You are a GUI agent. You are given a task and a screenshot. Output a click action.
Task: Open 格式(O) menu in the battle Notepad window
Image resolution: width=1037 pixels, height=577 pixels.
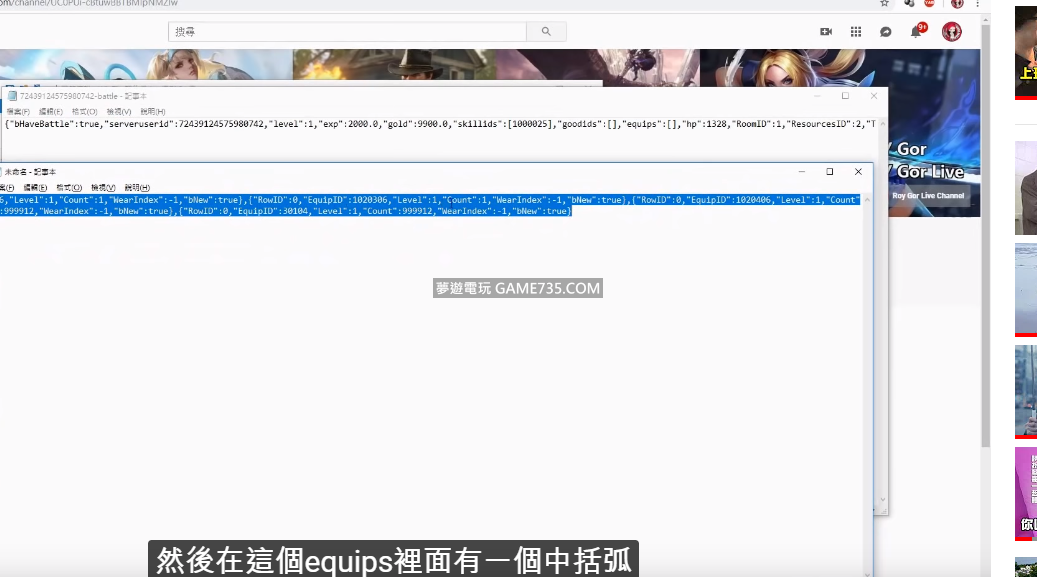(x=85, y=112)
